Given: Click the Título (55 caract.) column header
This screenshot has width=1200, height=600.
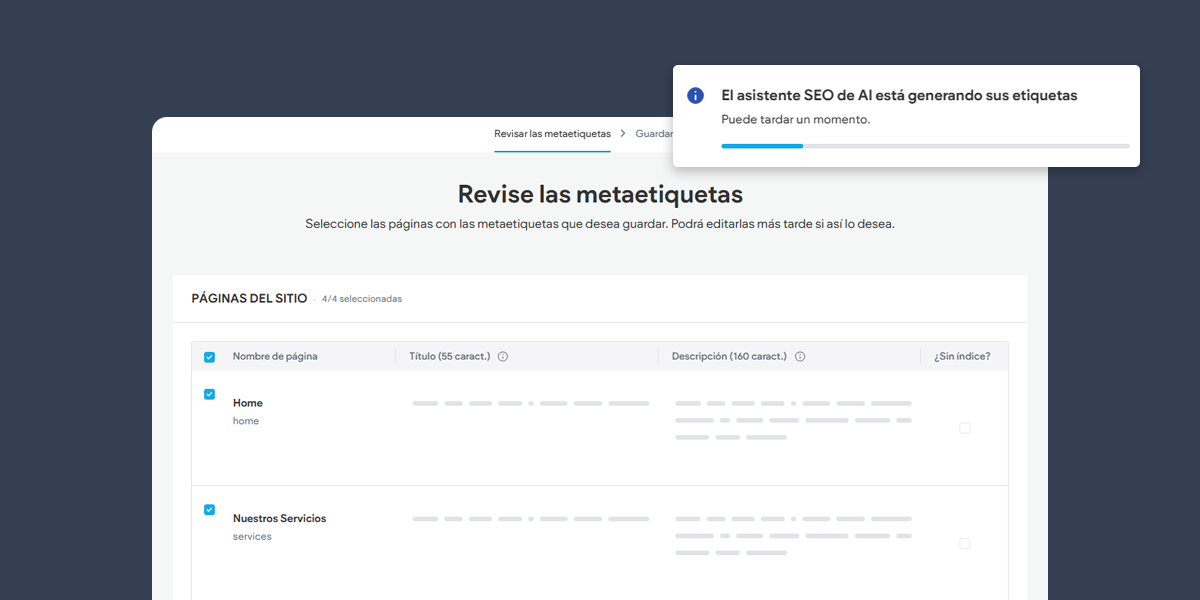Looking at the screenshot, I should click(449, 357).
